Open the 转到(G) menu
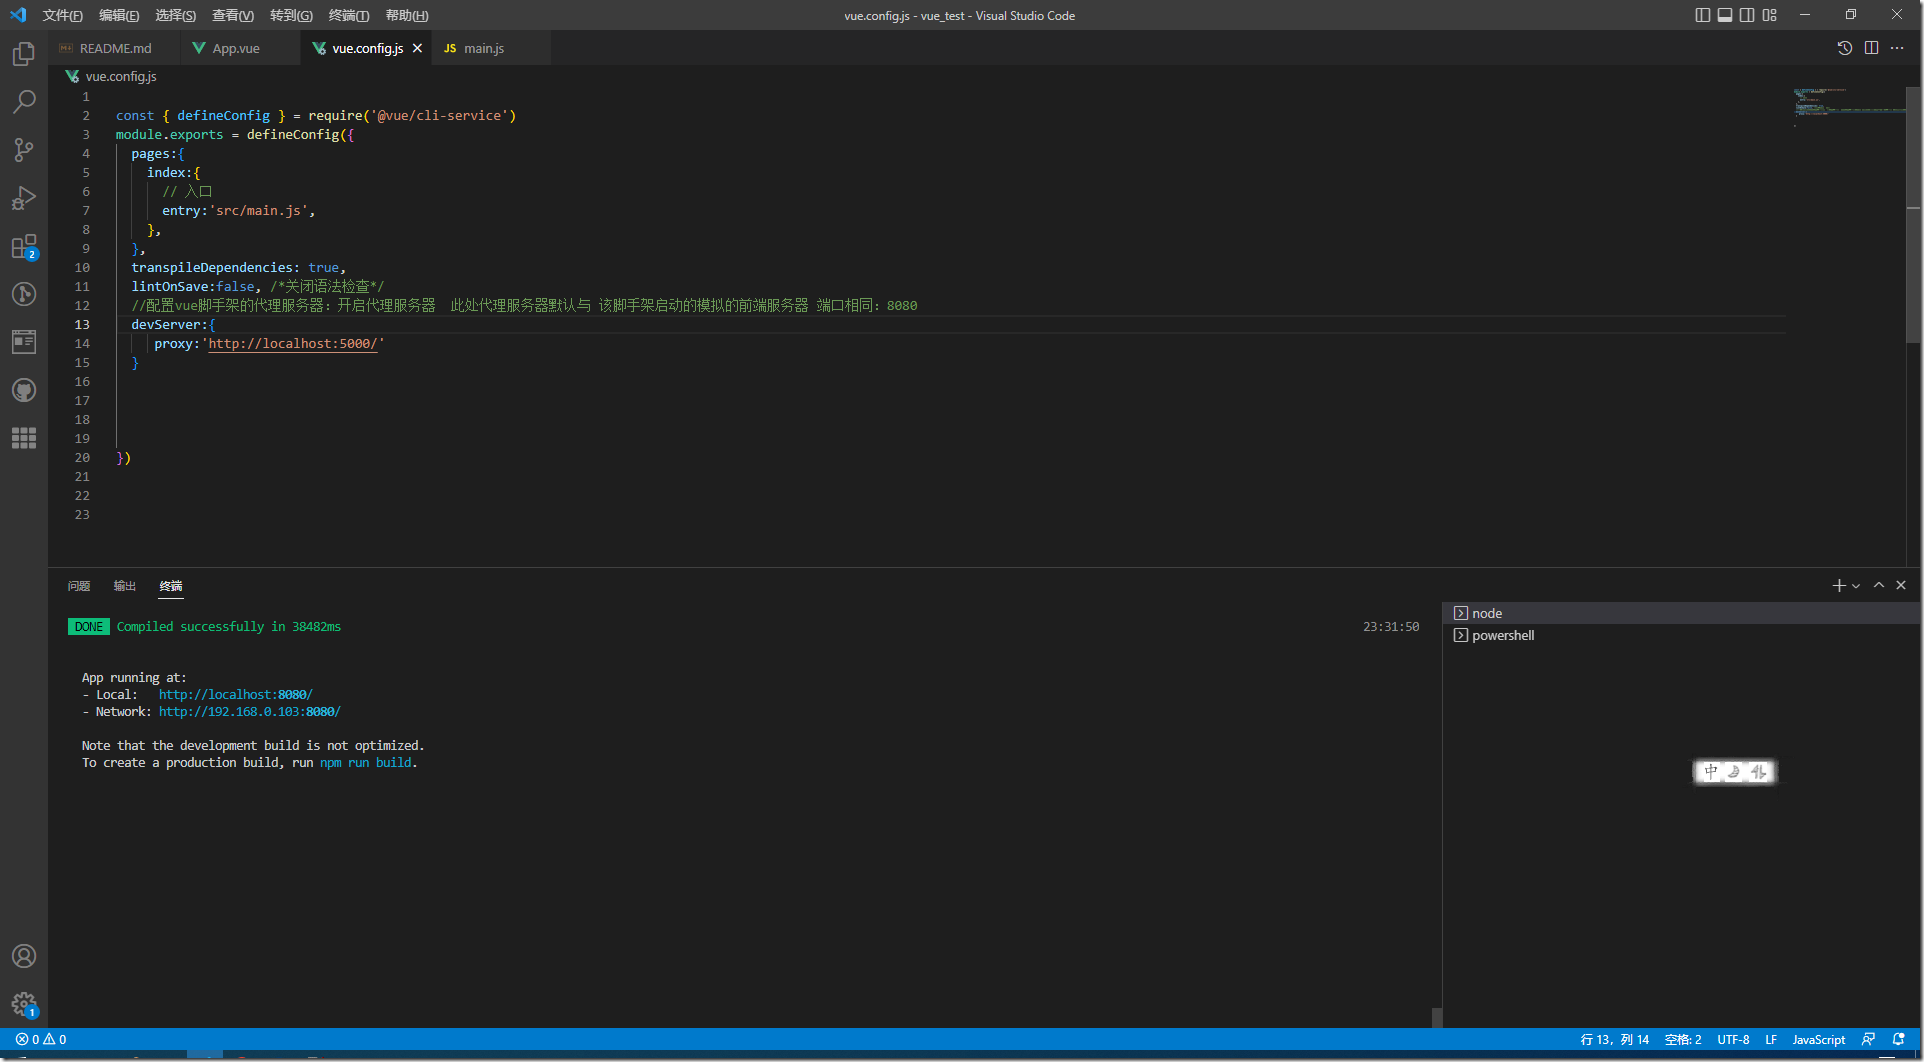The height and width of the screenshot is (1062, 1924). point(291,15)
